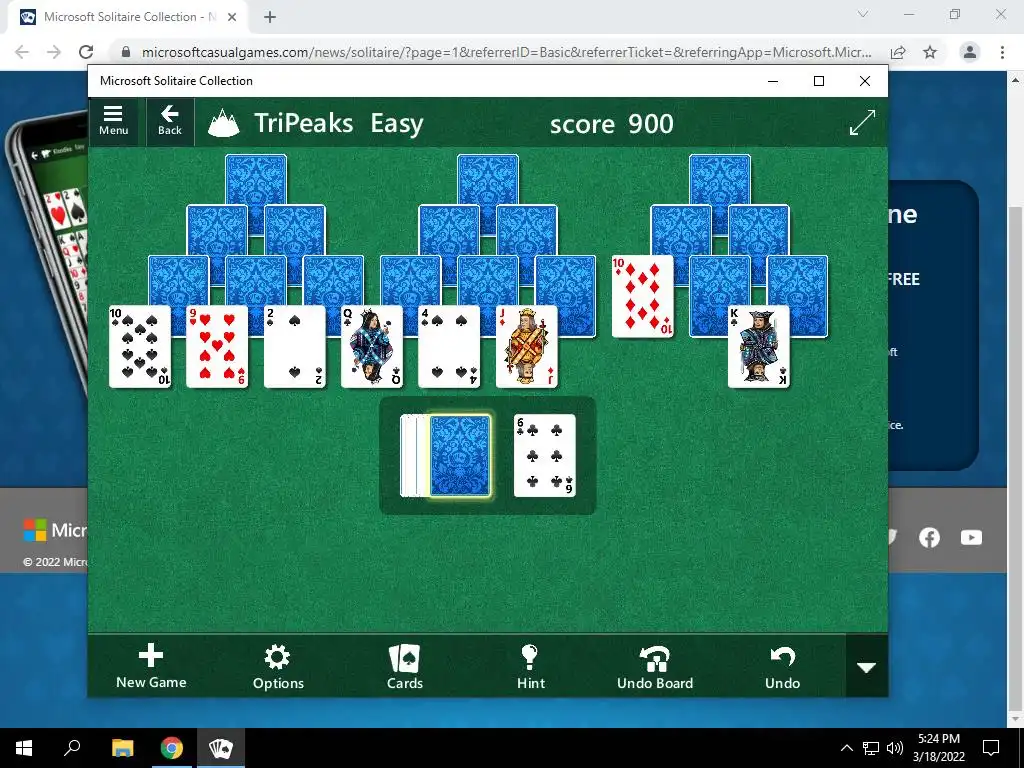Click the URL address bar
Image resolution: width=1024 pixels, height=768 pixels.
tap(507, 52)
